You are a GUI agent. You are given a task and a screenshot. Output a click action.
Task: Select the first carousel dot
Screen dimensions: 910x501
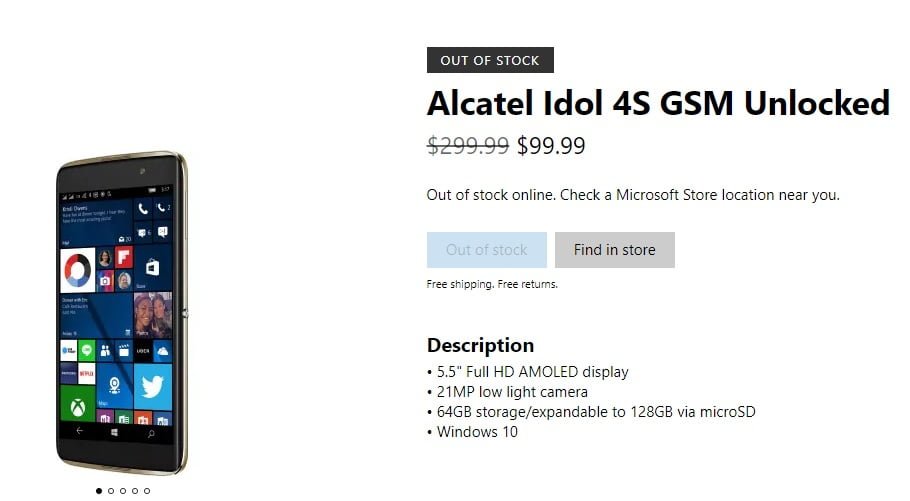[99, 491]
